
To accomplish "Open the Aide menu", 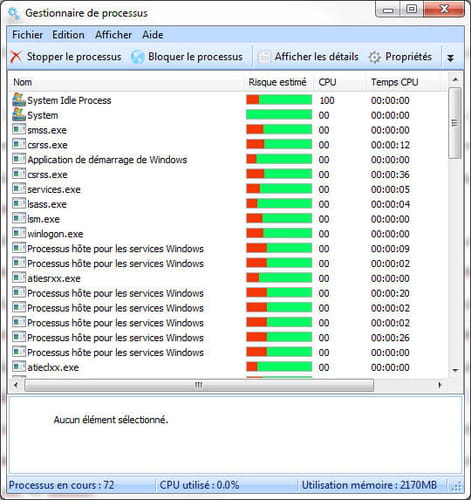I will tap(153, 35).
